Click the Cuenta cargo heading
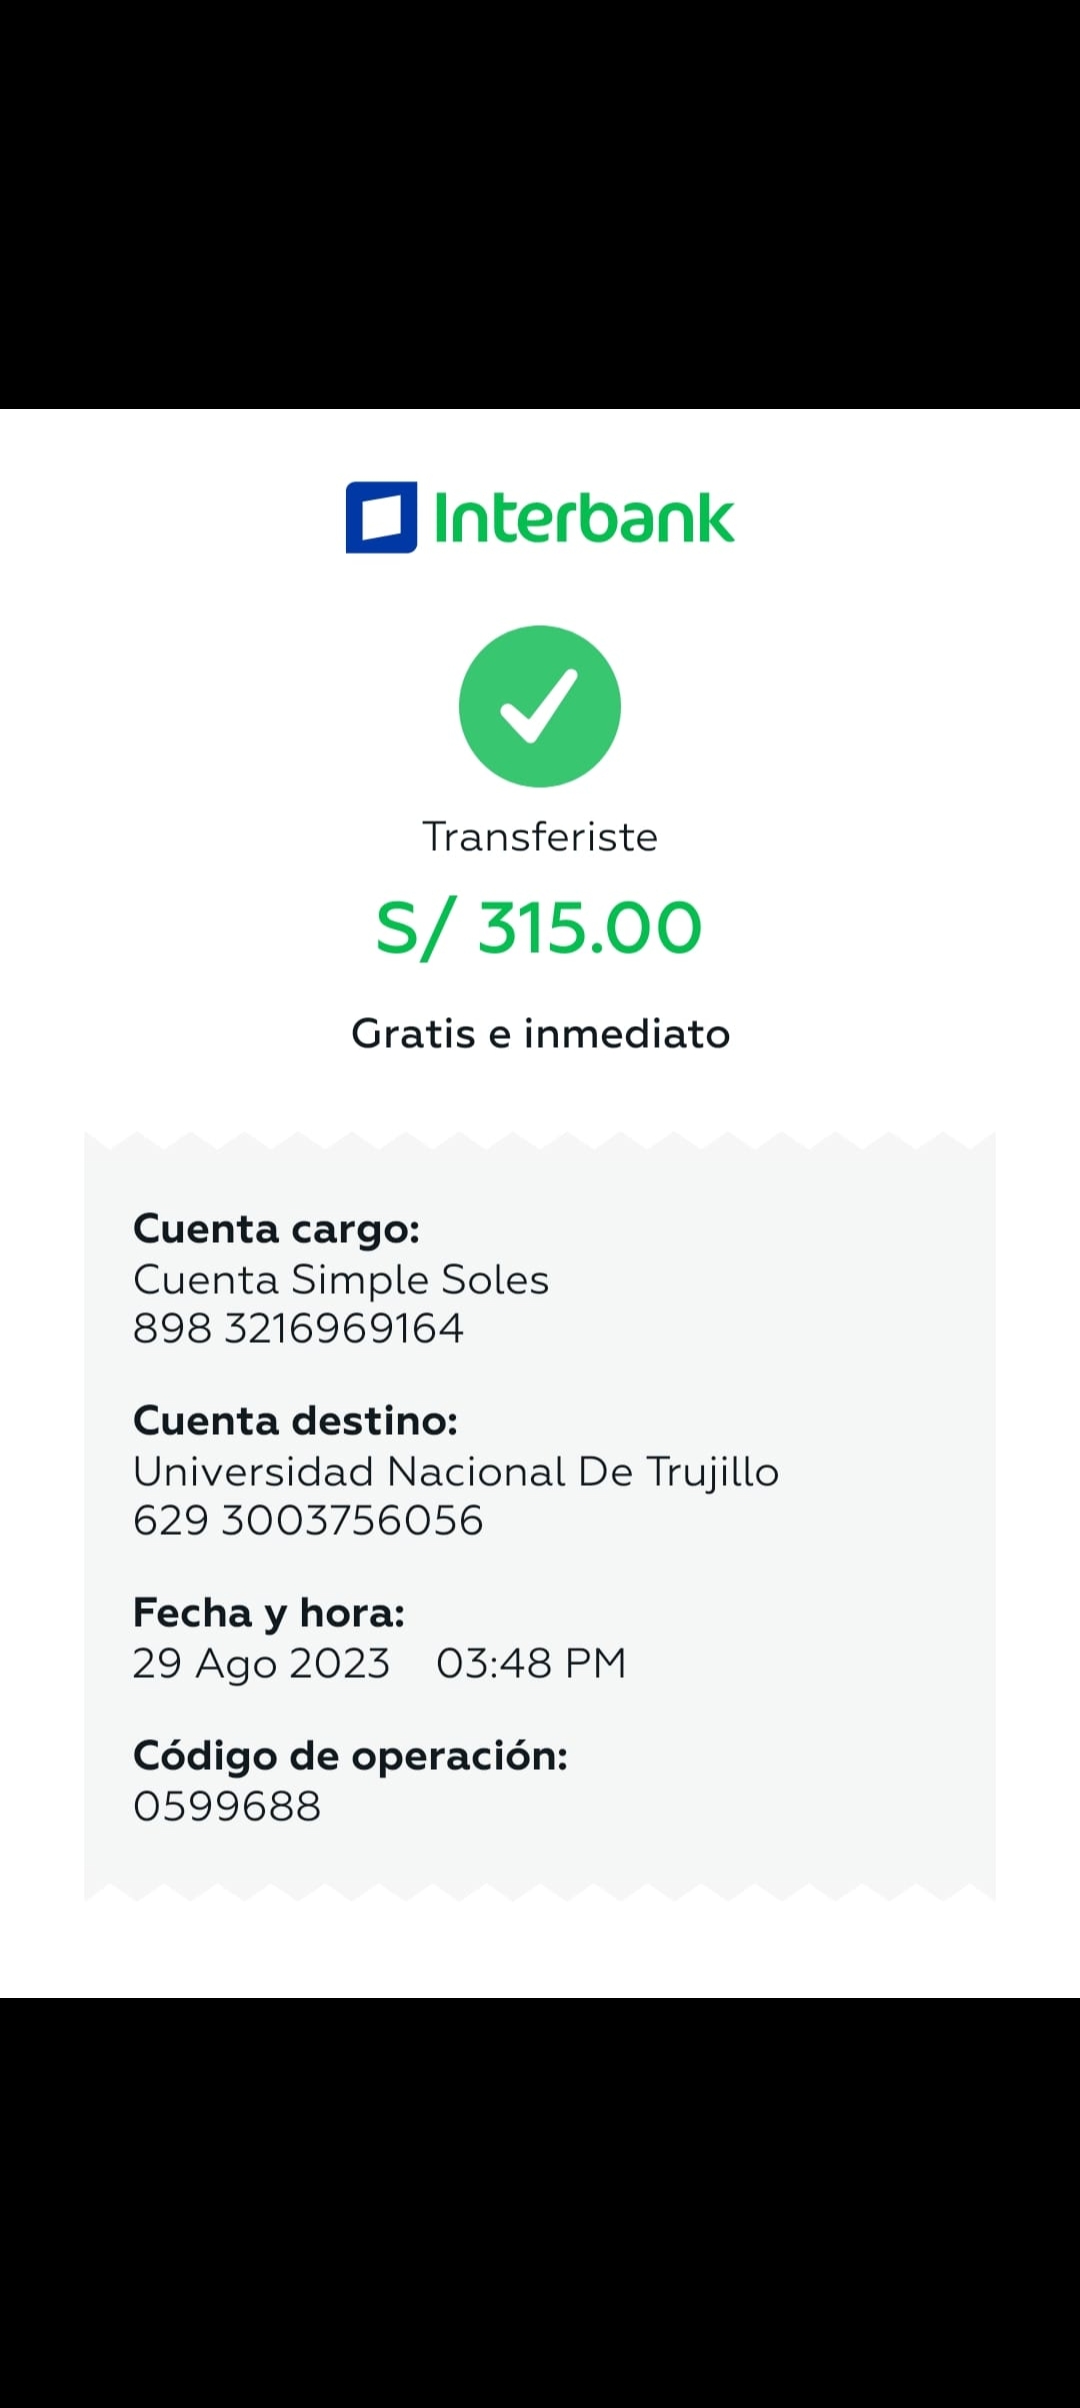 (x=276, y=1229)
